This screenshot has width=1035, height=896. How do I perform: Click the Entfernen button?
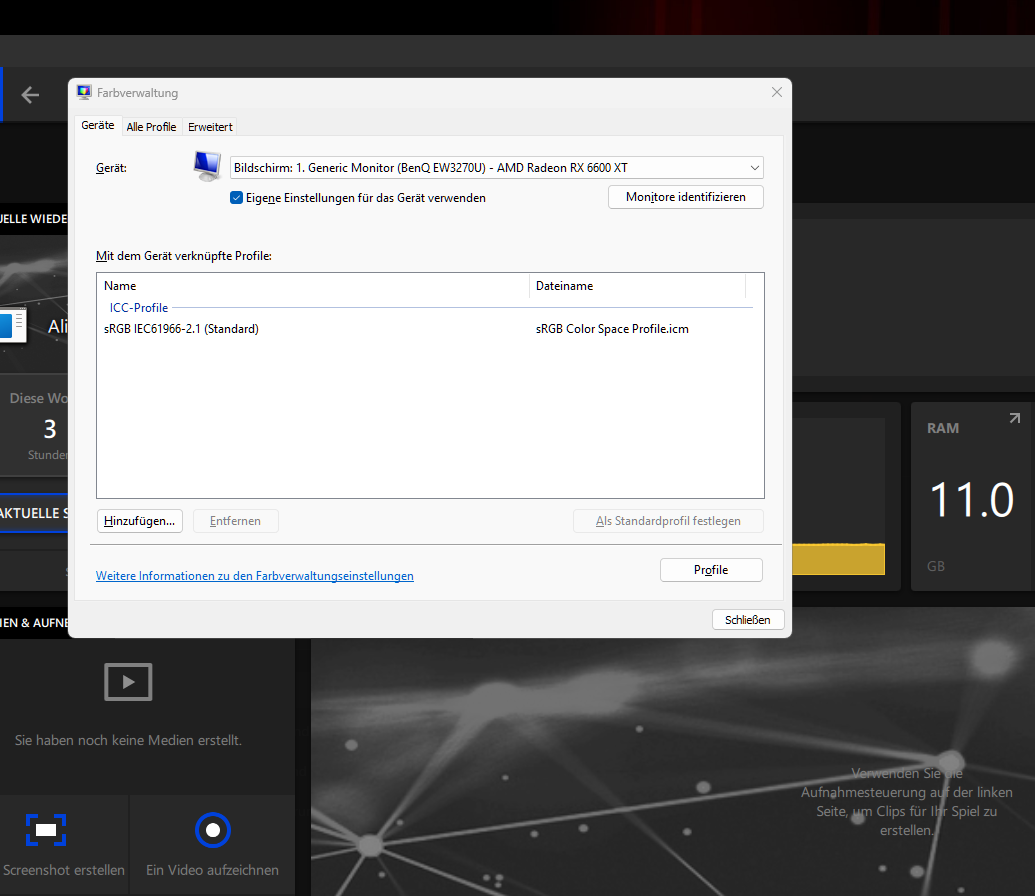tap(235, 521)
